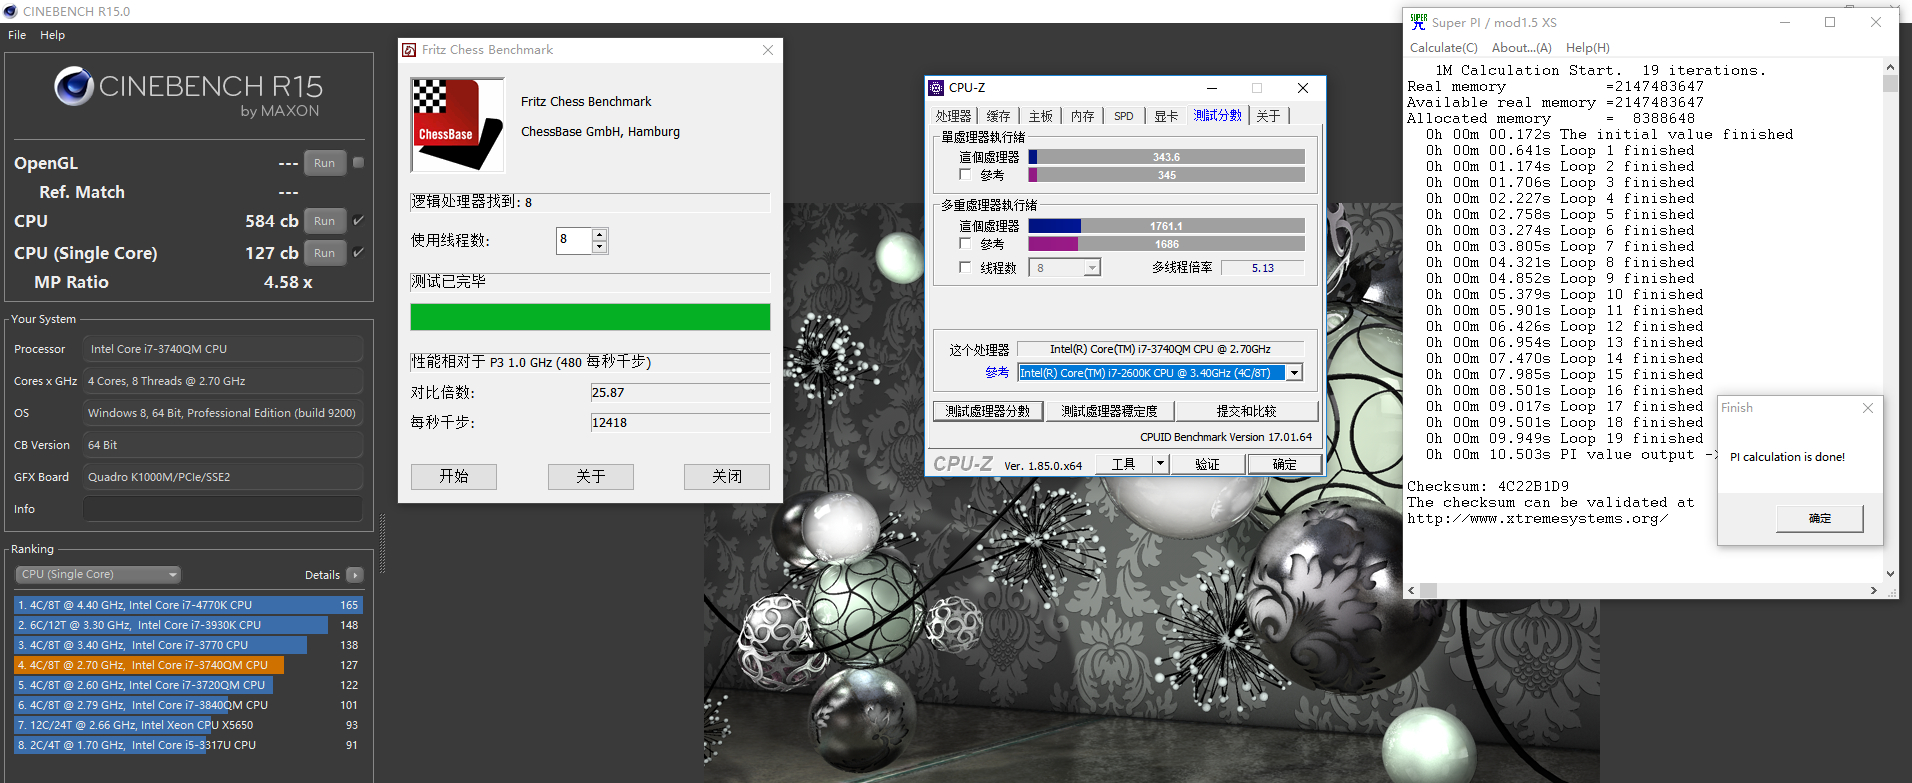Screen dimensions: 1912x783
Task: Expand the i7-2600K reference processor dropdown
Action: point(1294,373)
